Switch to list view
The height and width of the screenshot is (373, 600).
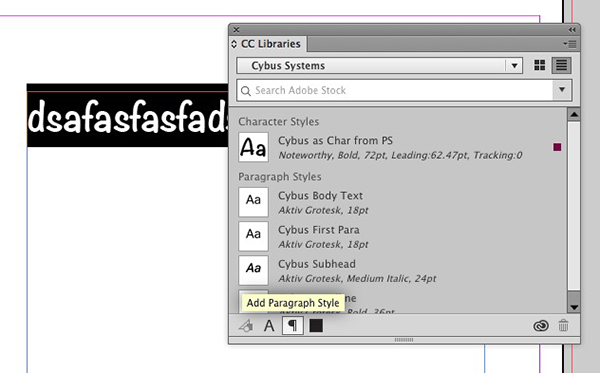[561, 65]
